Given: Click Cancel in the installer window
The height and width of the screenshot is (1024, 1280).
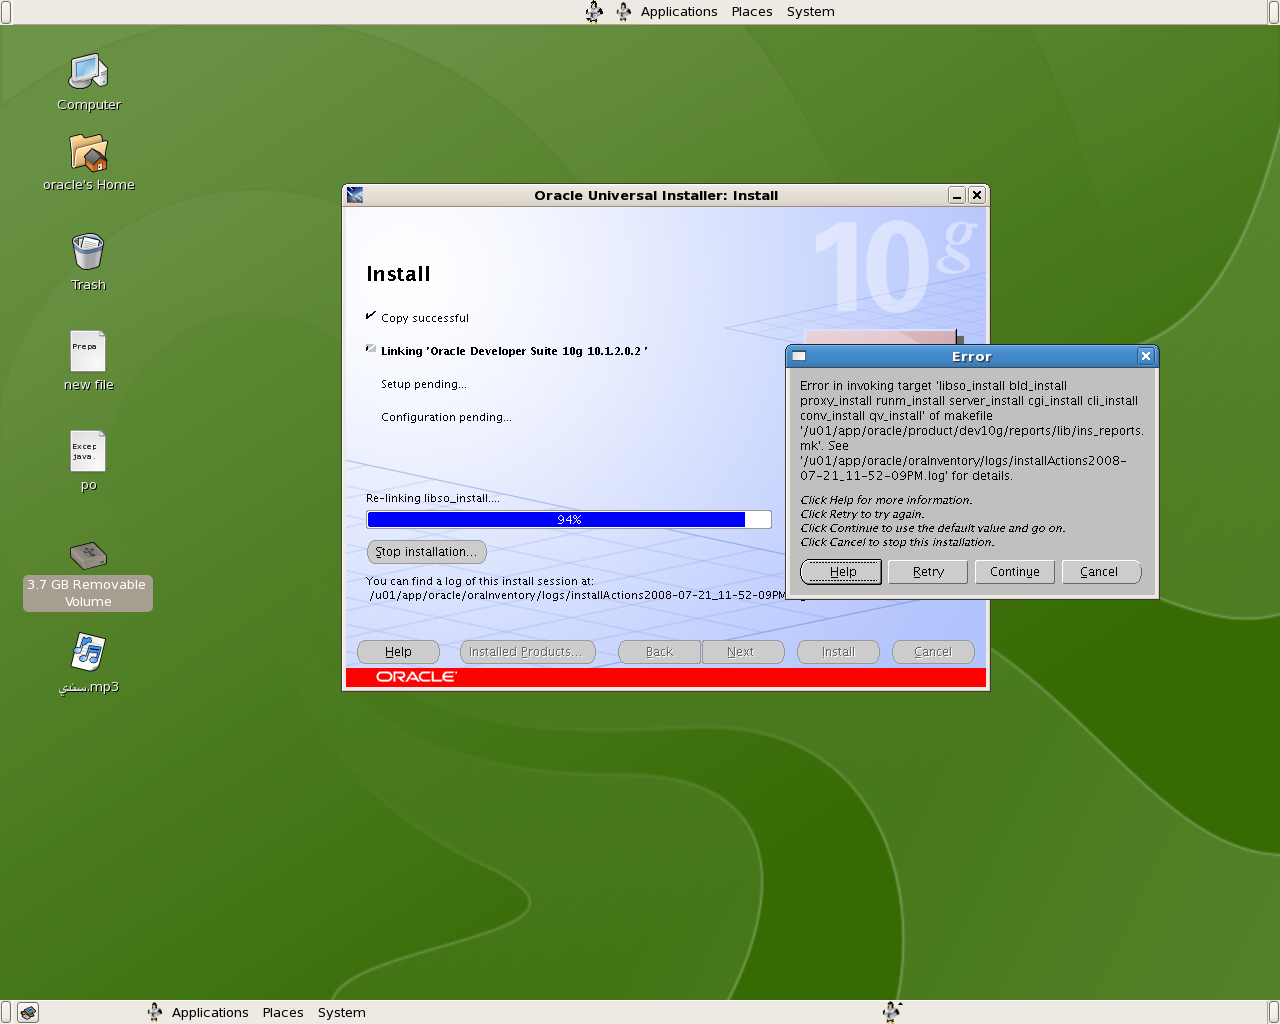Looking at the screenshot, I should click(933, 652).
